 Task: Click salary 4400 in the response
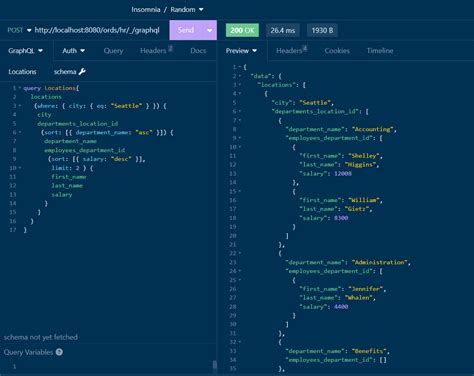341,307
